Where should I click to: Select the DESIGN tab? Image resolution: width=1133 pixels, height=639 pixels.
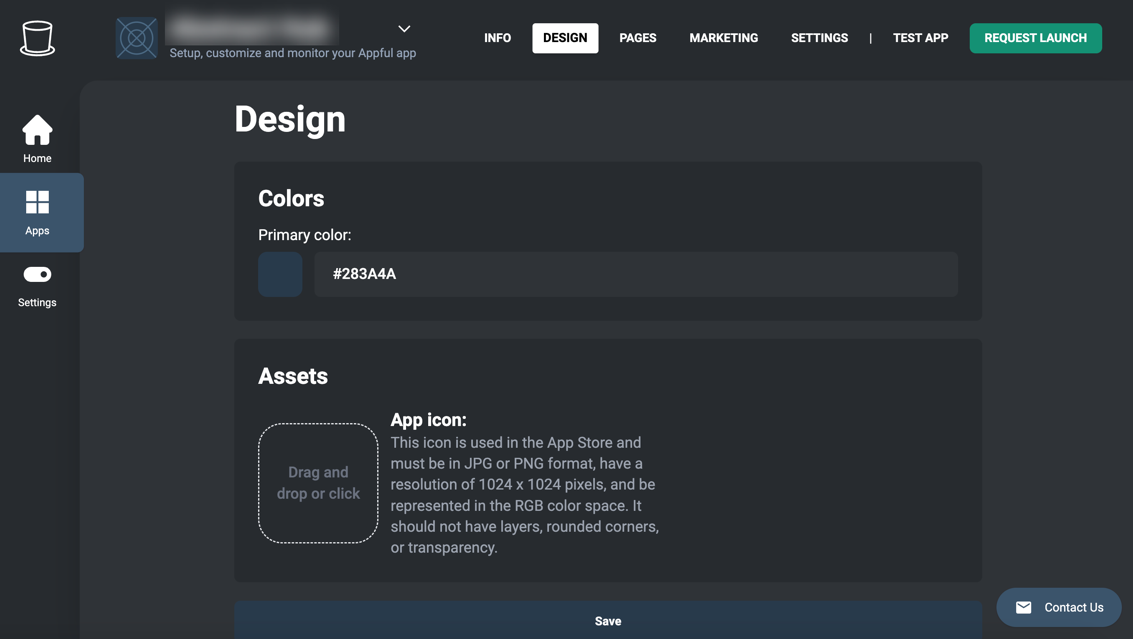coord(565,38)
